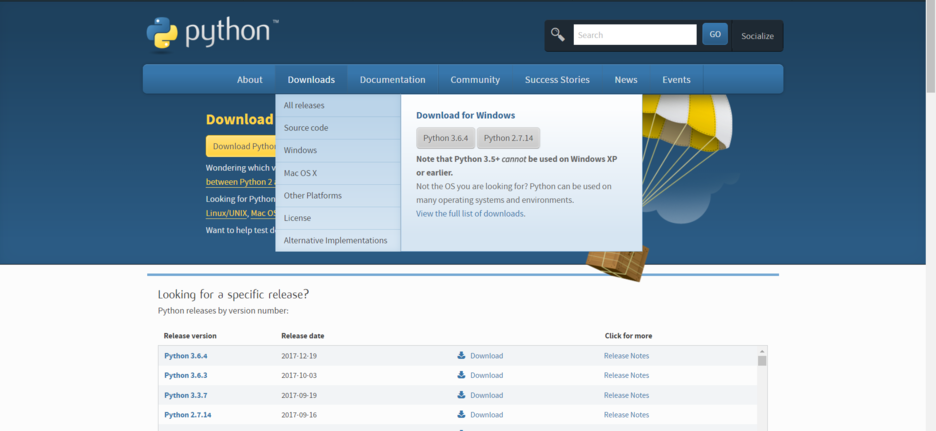
Task: Open Python 2.7.14 release version link
Action: (x=188, y=415)
